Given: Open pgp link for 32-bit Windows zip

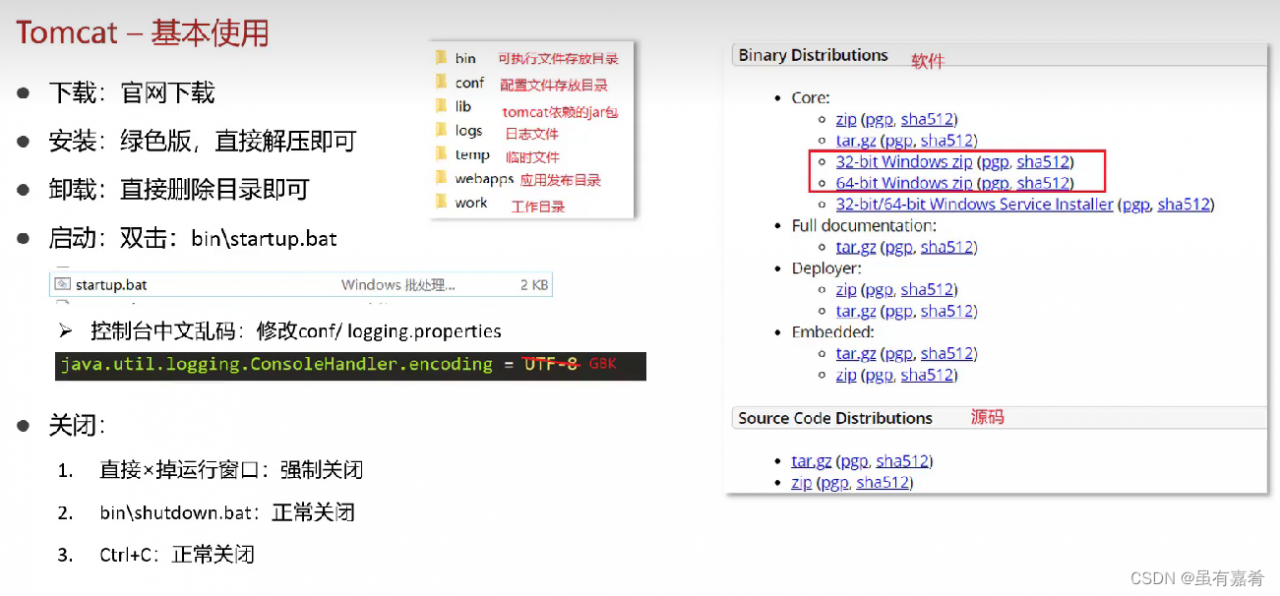Looking at the screenshot, I should coord(995,161).
